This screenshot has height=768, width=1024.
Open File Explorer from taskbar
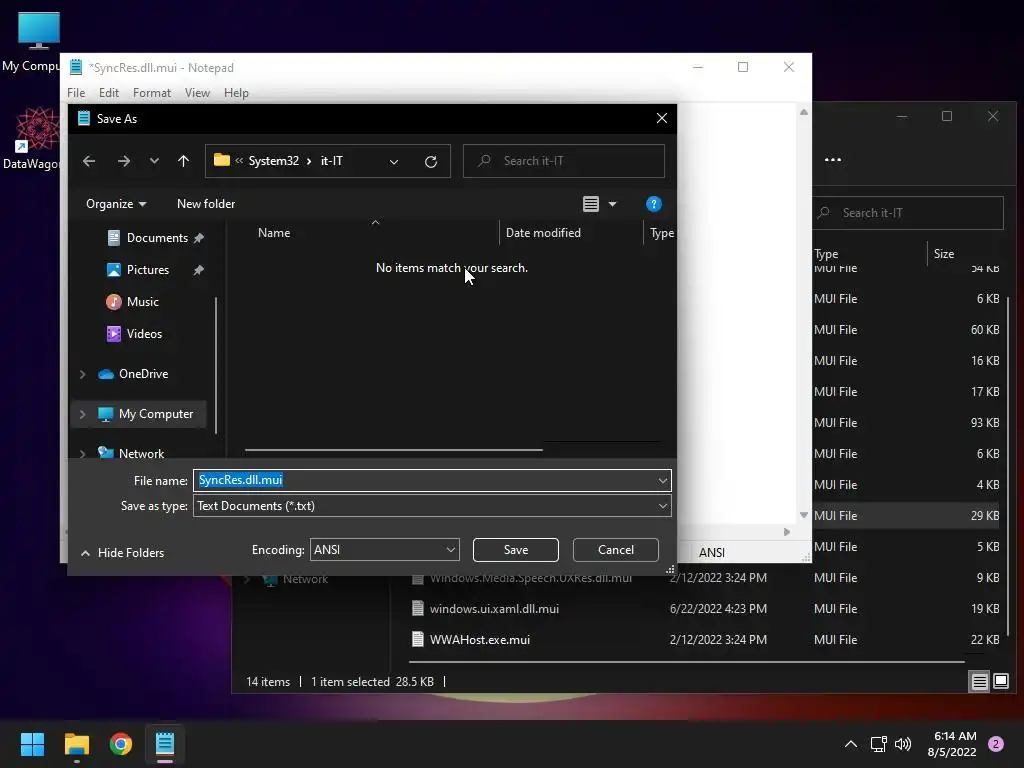click(x=76, y=744)
